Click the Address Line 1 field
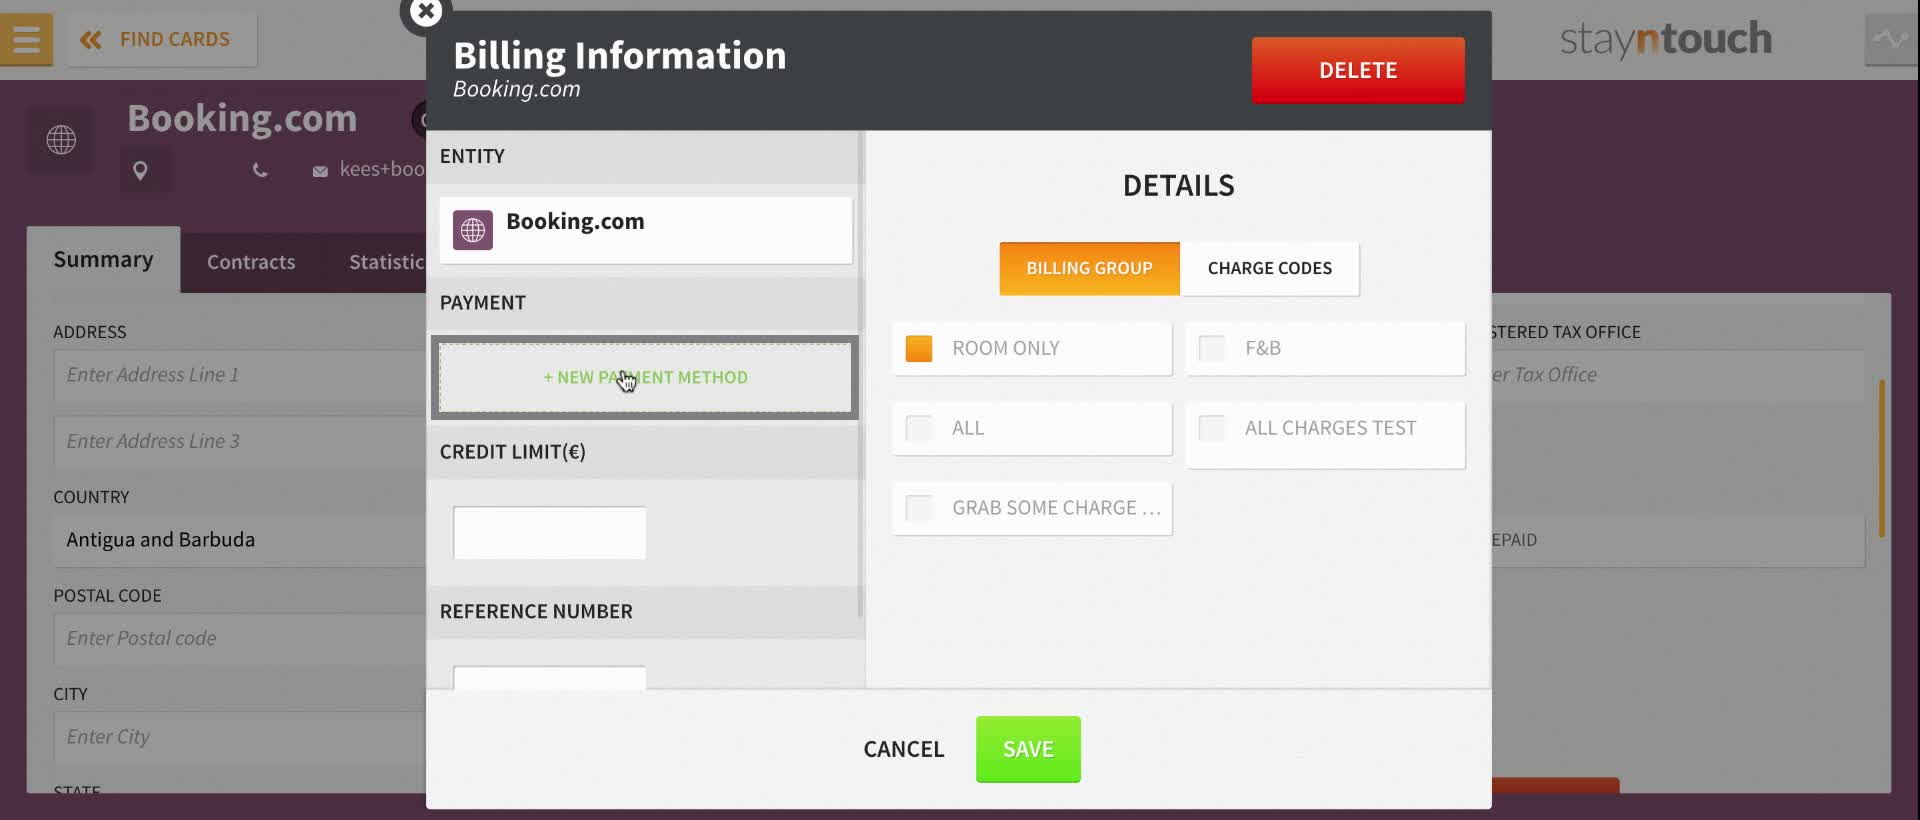The height and width of the screenshot is (820, 1920). click(x=240, y=375)
